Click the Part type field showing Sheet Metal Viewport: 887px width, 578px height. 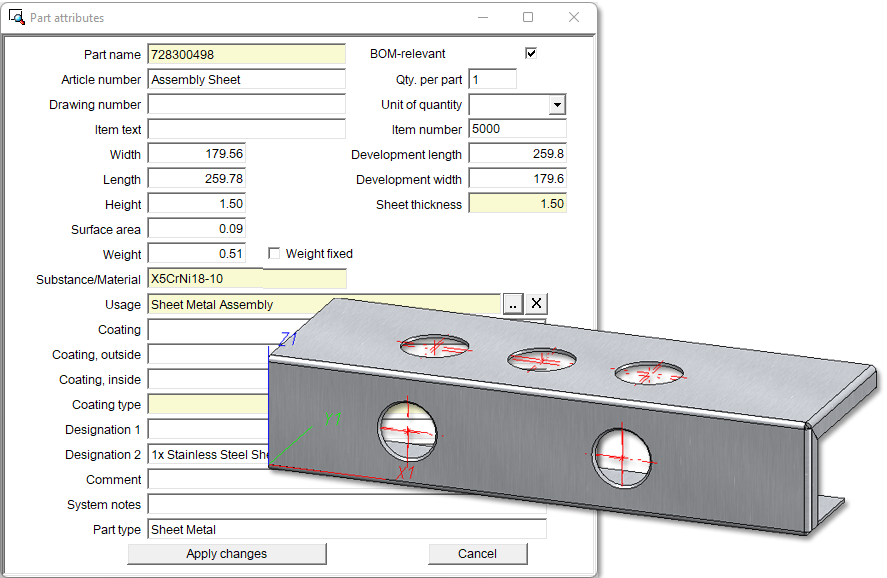click(347, 529)
